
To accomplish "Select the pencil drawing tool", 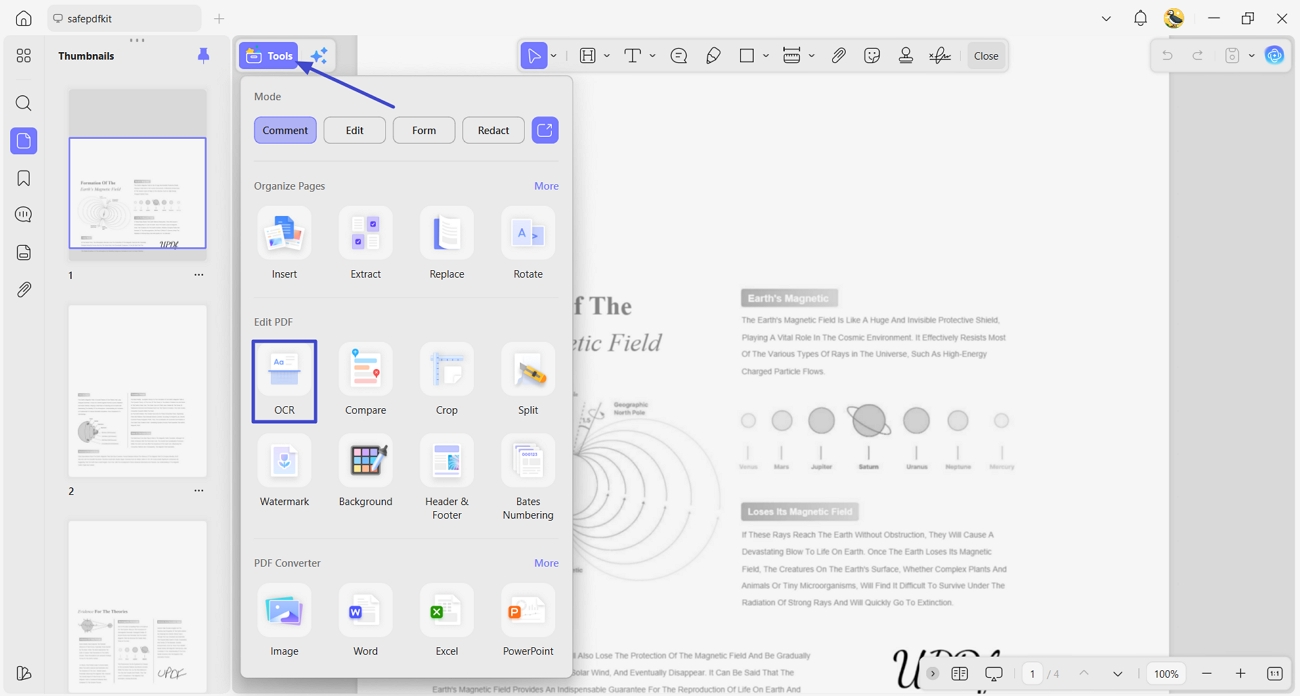I will 713,56.
